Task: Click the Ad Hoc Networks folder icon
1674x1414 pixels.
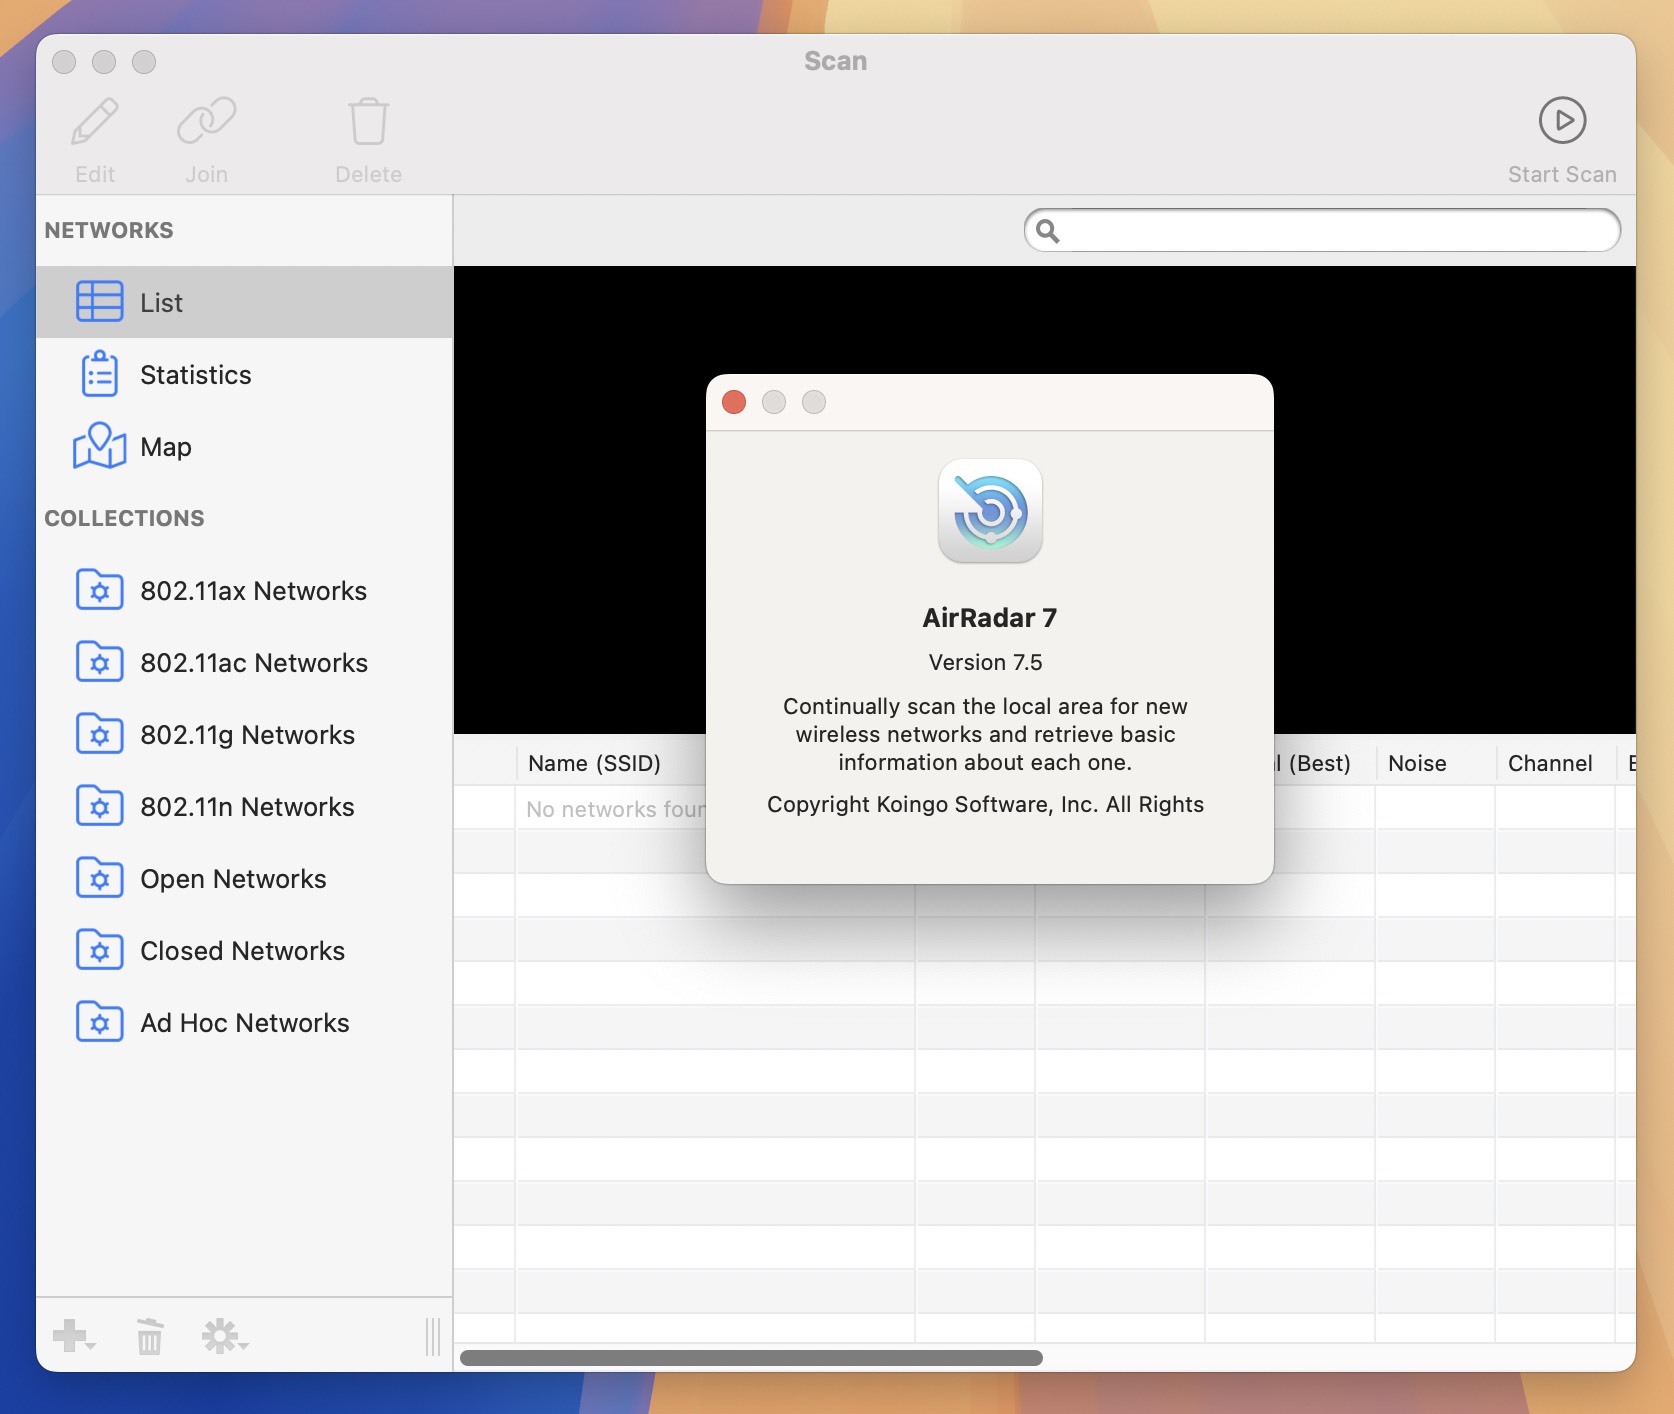Action: tap(100, 1022)
